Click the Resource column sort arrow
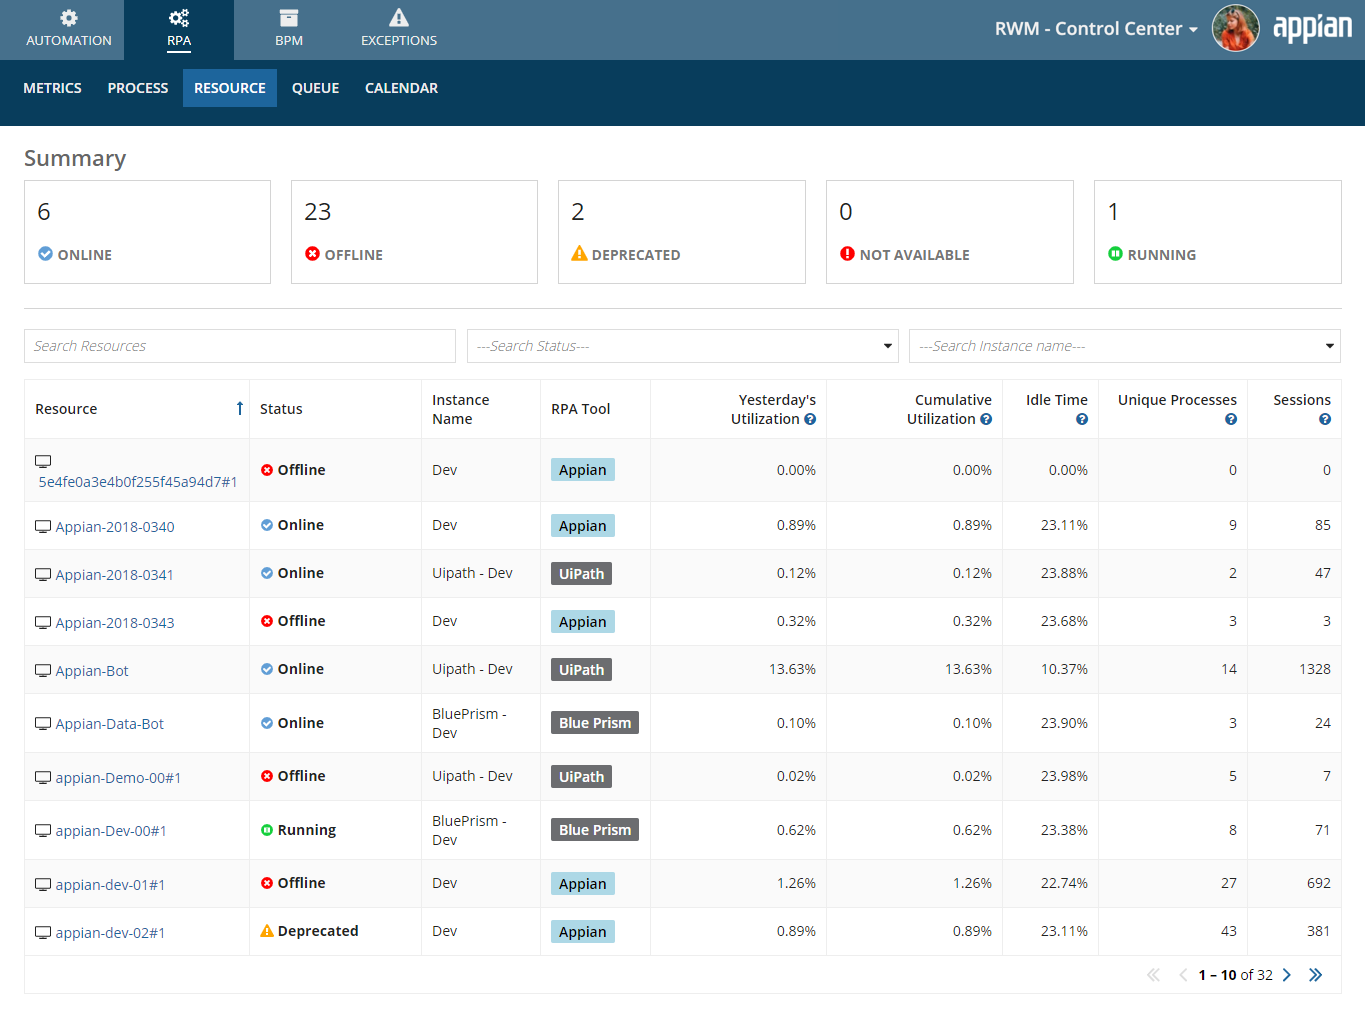 [x=239, y=408]
